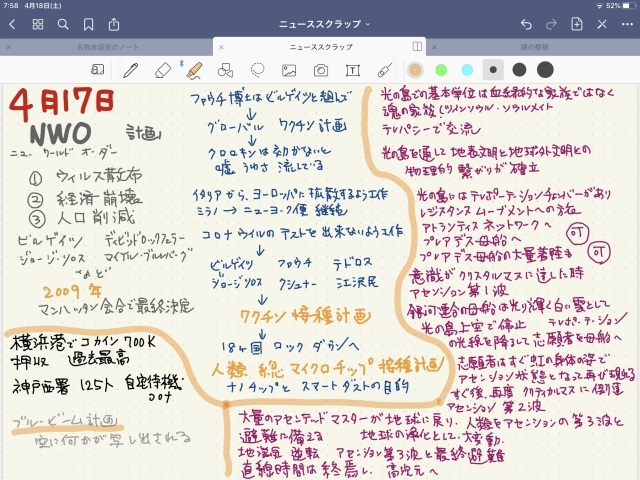The width and height of the screenshot is (640, 480).
Task: Tap the red 4月17日 heading
Action: coord(61,103)
